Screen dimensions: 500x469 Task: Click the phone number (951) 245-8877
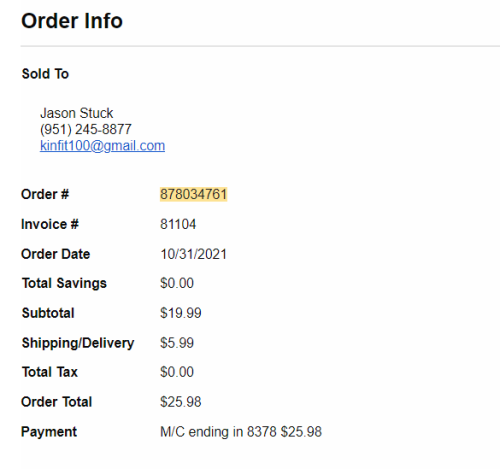point(86,130)
